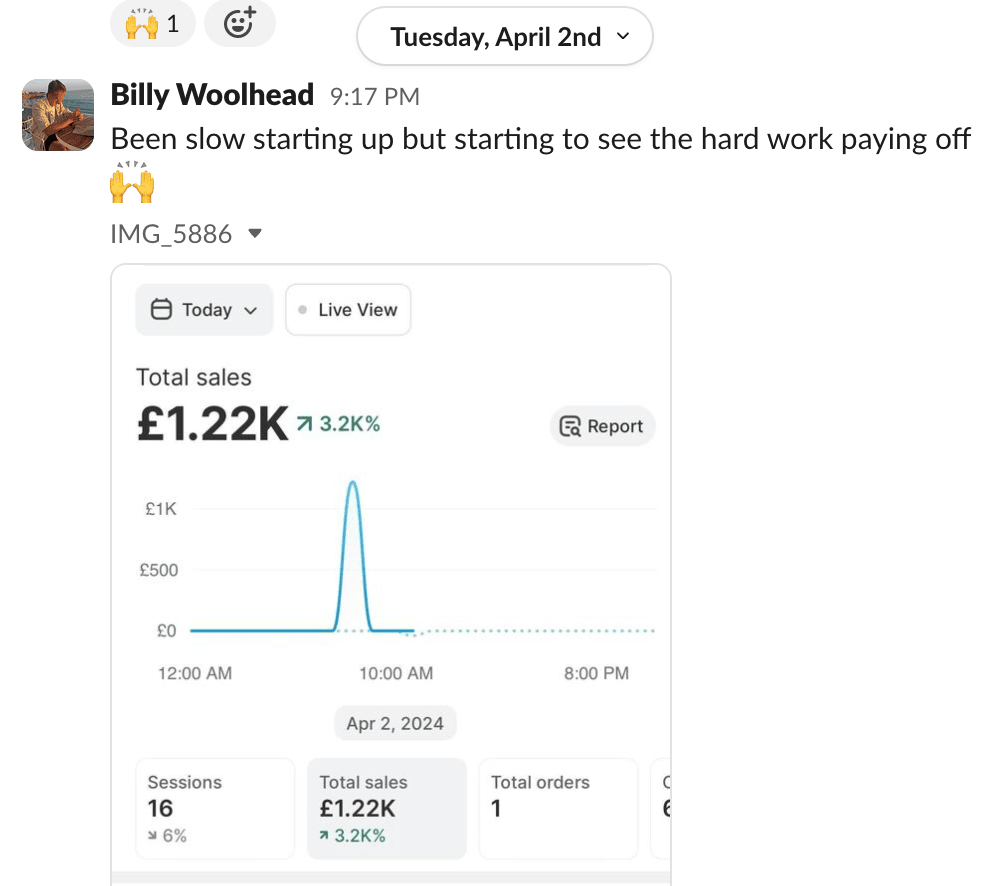Open the add reaction emoji picker
This screenshot has height=886, width=996.
coord(239,23)
